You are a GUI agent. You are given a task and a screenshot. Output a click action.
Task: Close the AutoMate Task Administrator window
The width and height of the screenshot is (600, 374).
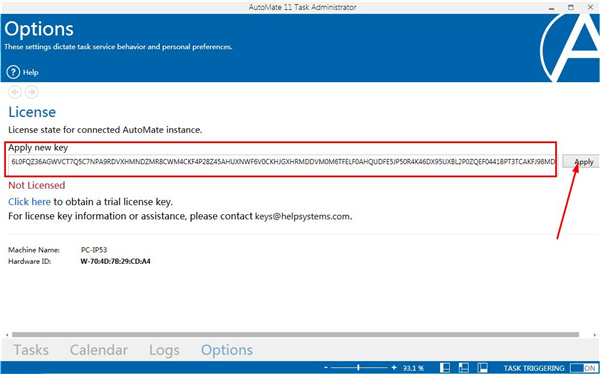pyautogui.click(x=590, y=7)
